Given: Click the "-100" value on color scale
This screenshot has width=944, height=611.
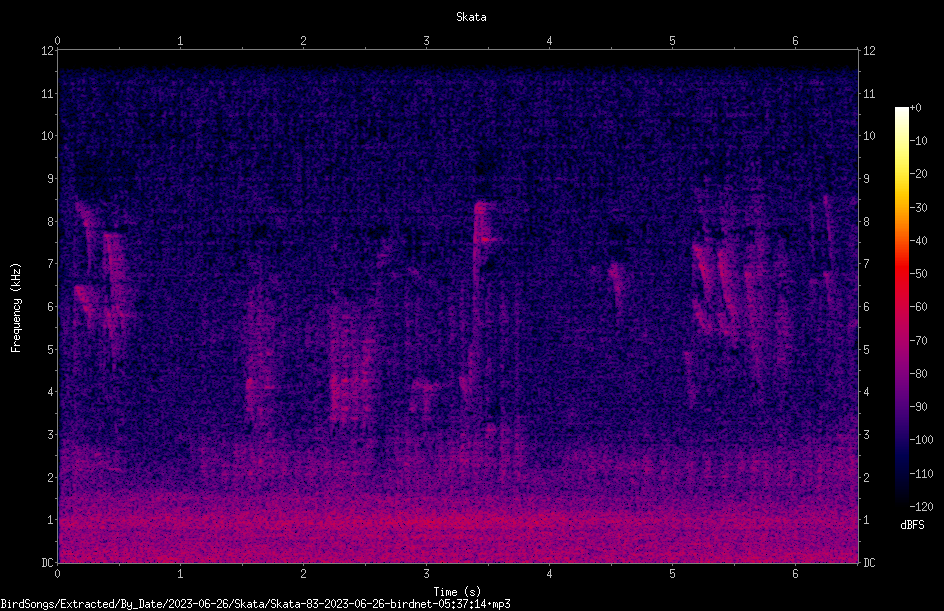Looking at the screenshot, I should click(x=921, y=440).
